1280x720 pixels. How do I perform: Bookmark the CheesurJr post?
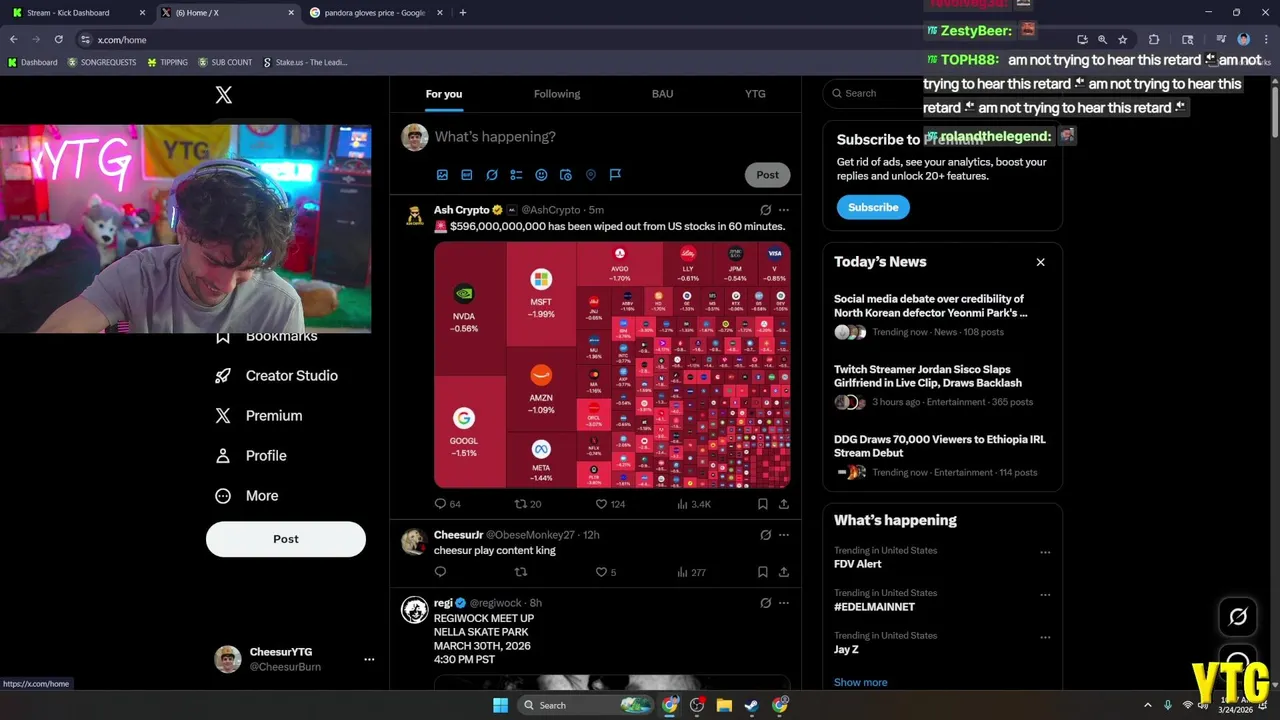click(763, 572)
